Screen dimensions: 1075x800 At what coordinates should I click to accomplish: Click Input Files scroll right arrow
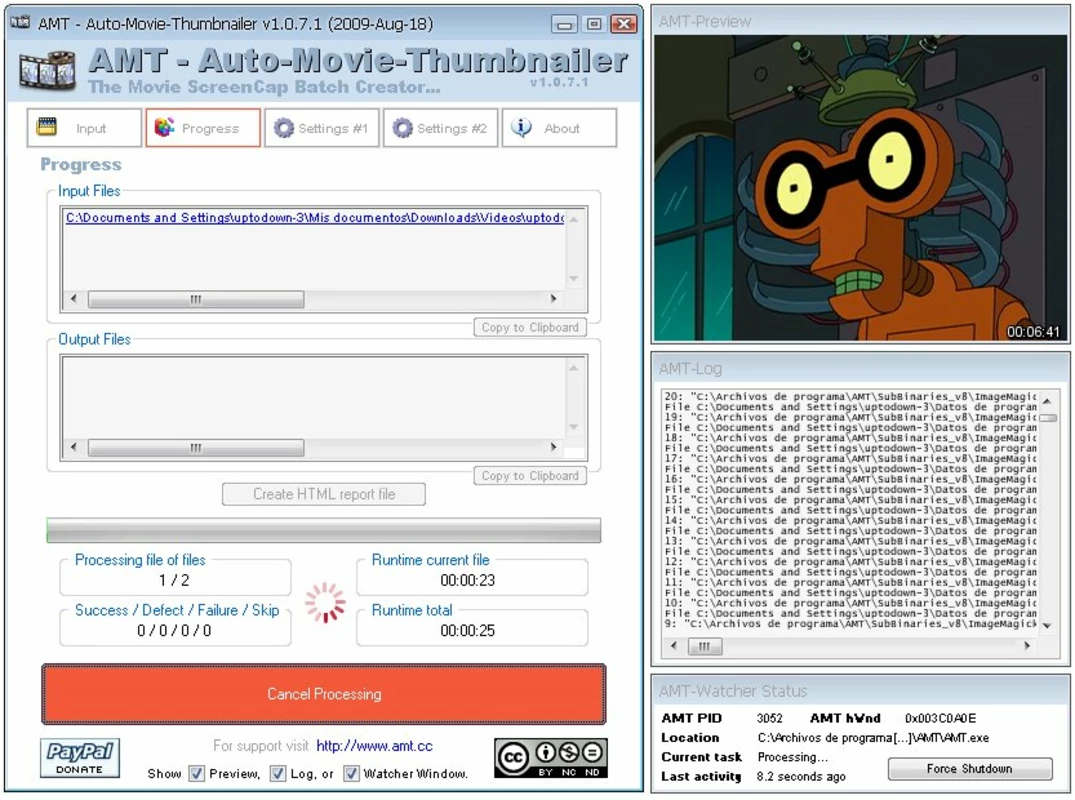point(553,299)
